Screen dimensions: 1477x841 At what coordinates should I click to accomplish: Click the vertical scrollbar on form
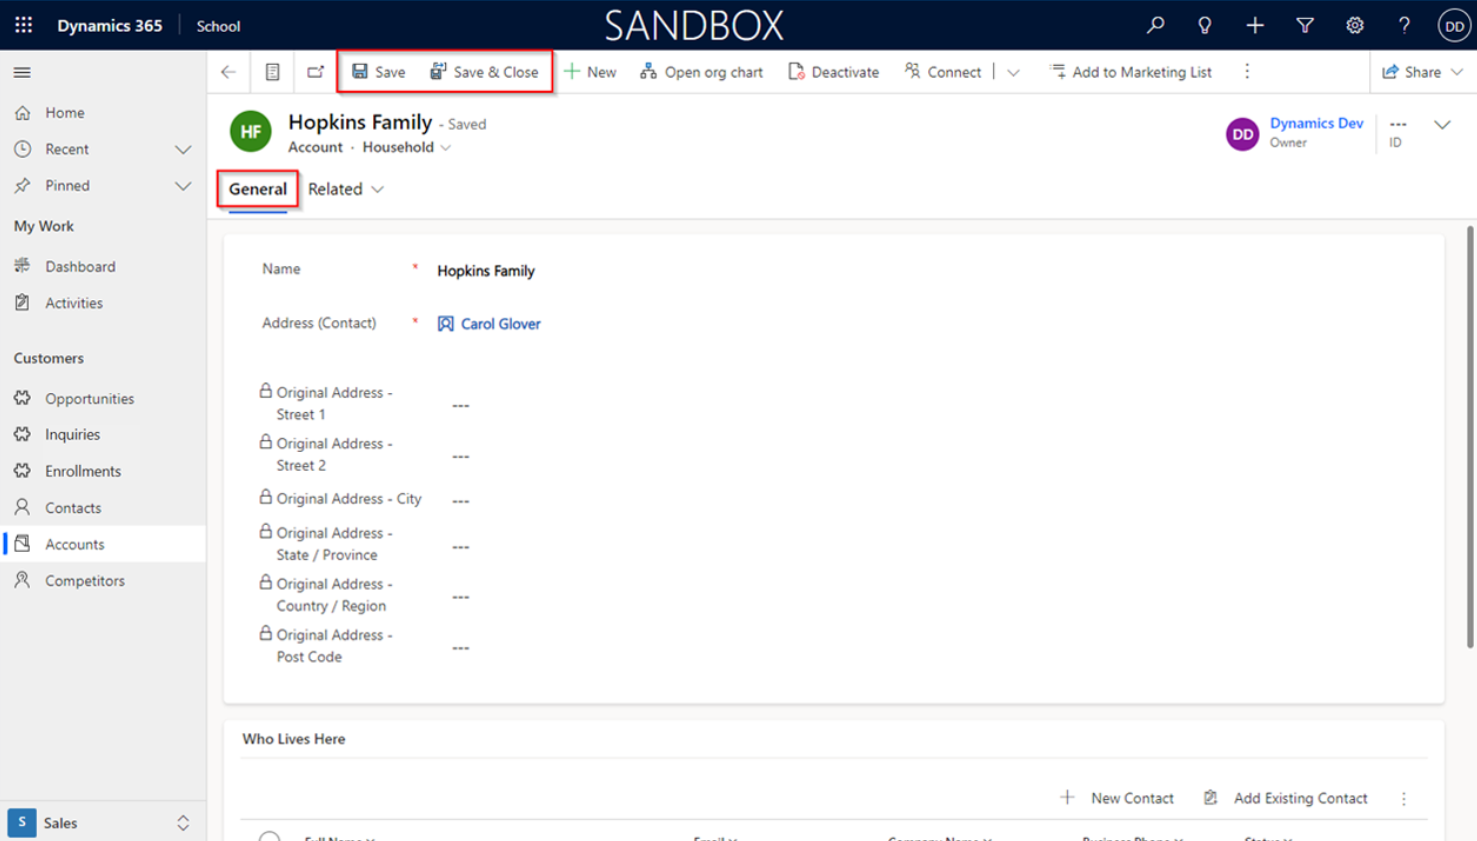click(1469, 440)
